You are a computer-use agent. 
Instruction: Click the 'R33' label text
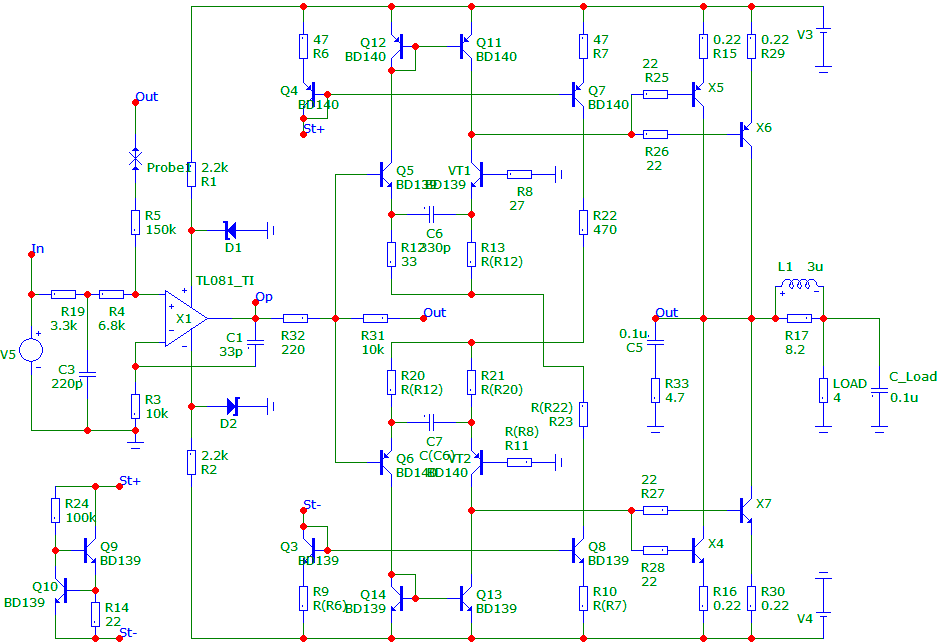[x=677, y=384]
